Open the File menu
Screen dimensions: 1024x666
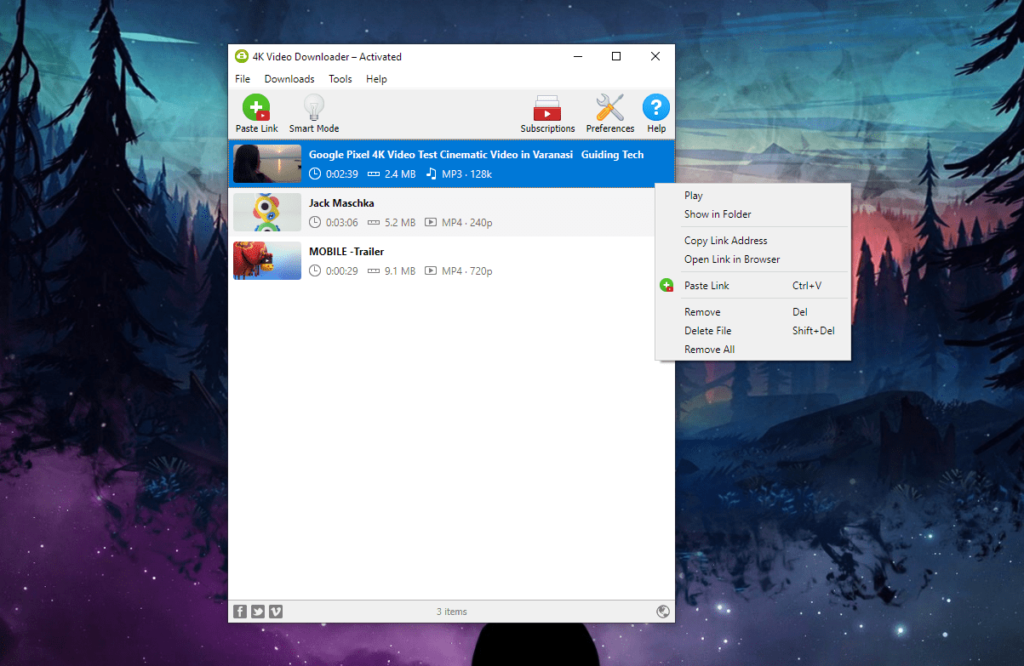[x=242, y=79]
